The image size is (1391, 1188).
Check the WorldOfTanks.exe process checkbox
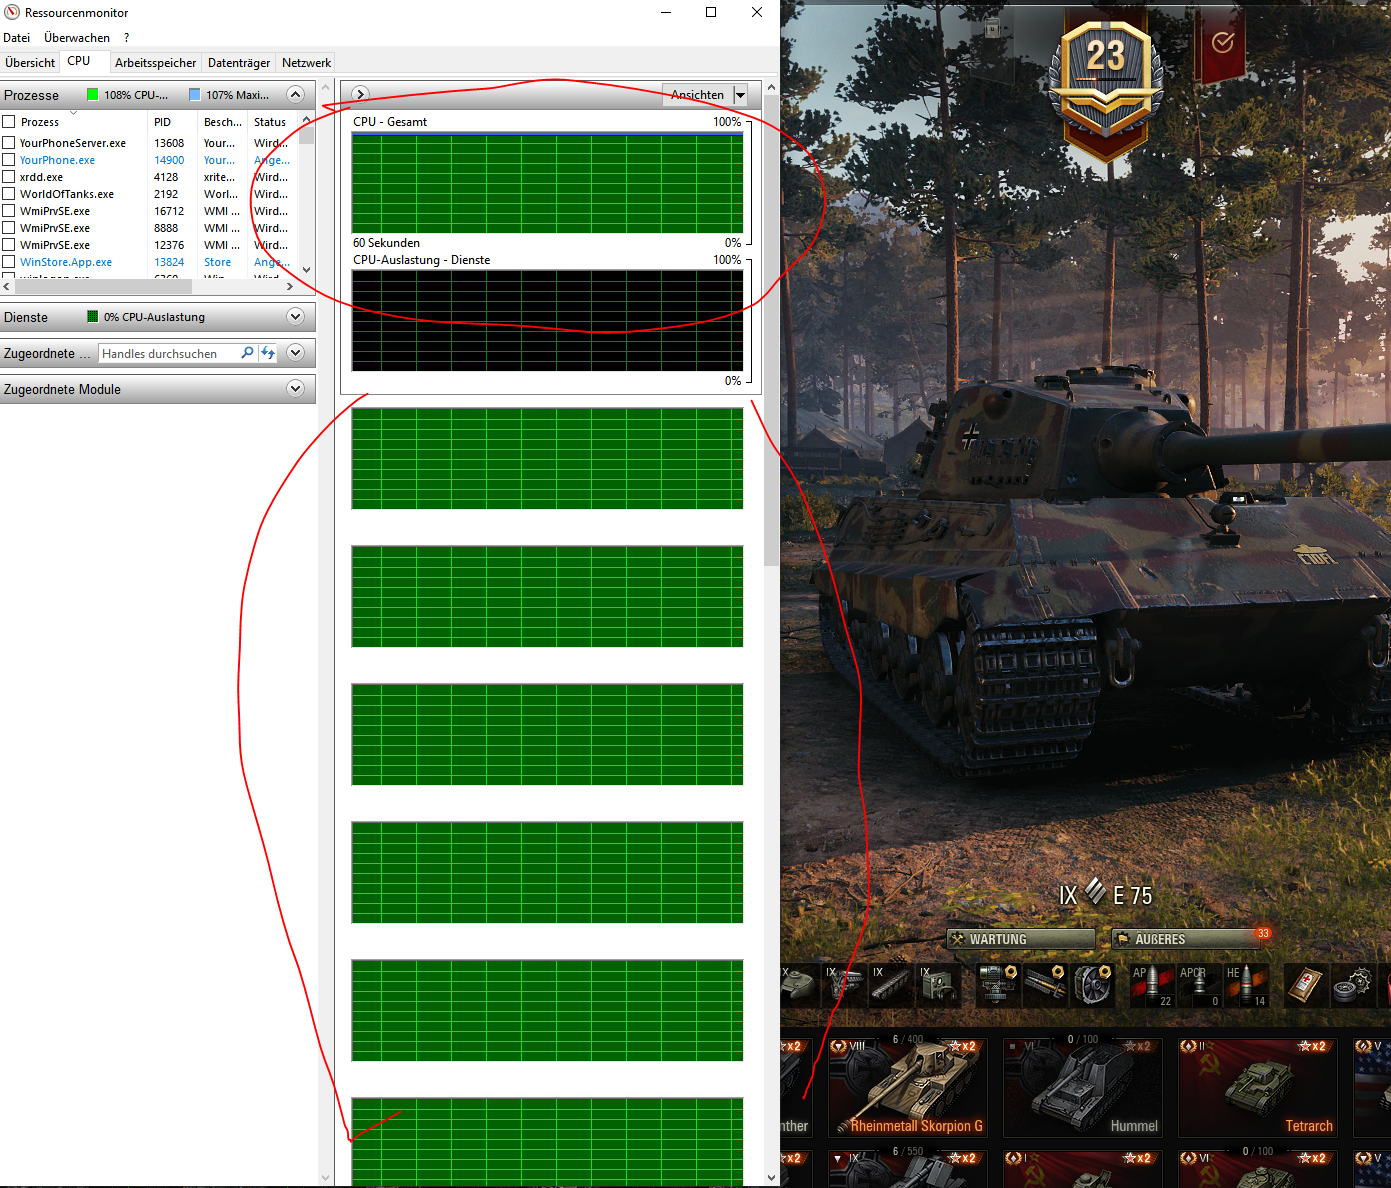tap(9, 194)
